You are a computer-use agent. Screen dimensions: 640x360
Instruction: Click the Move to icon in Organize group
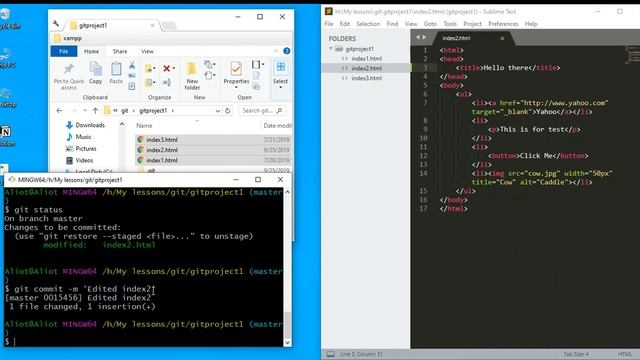click(x=149, y=68)
